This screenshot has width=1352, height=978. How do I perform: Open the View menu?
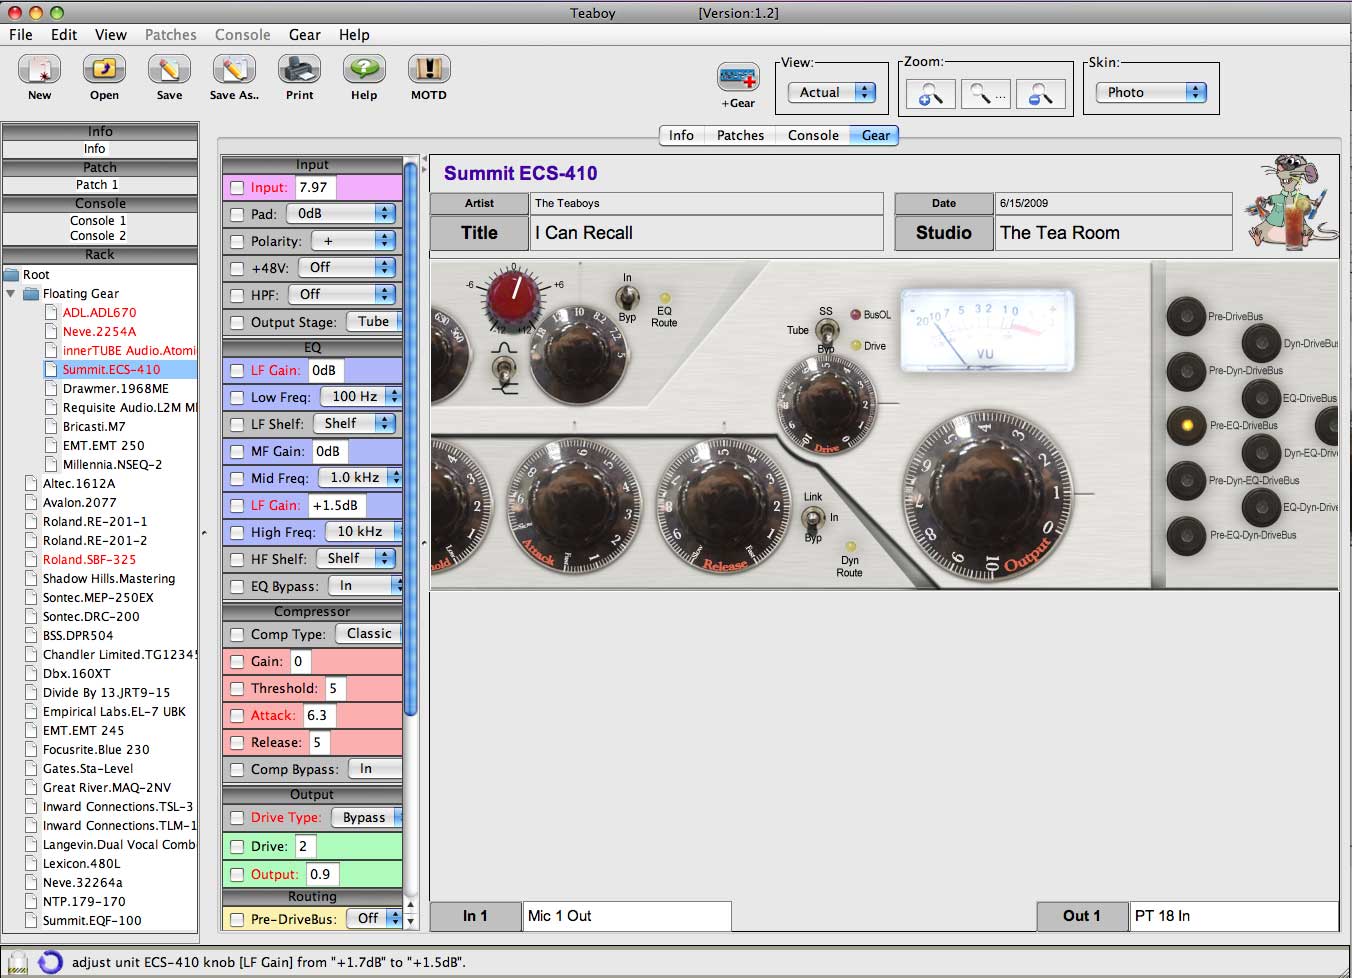[x=111, y=34]
